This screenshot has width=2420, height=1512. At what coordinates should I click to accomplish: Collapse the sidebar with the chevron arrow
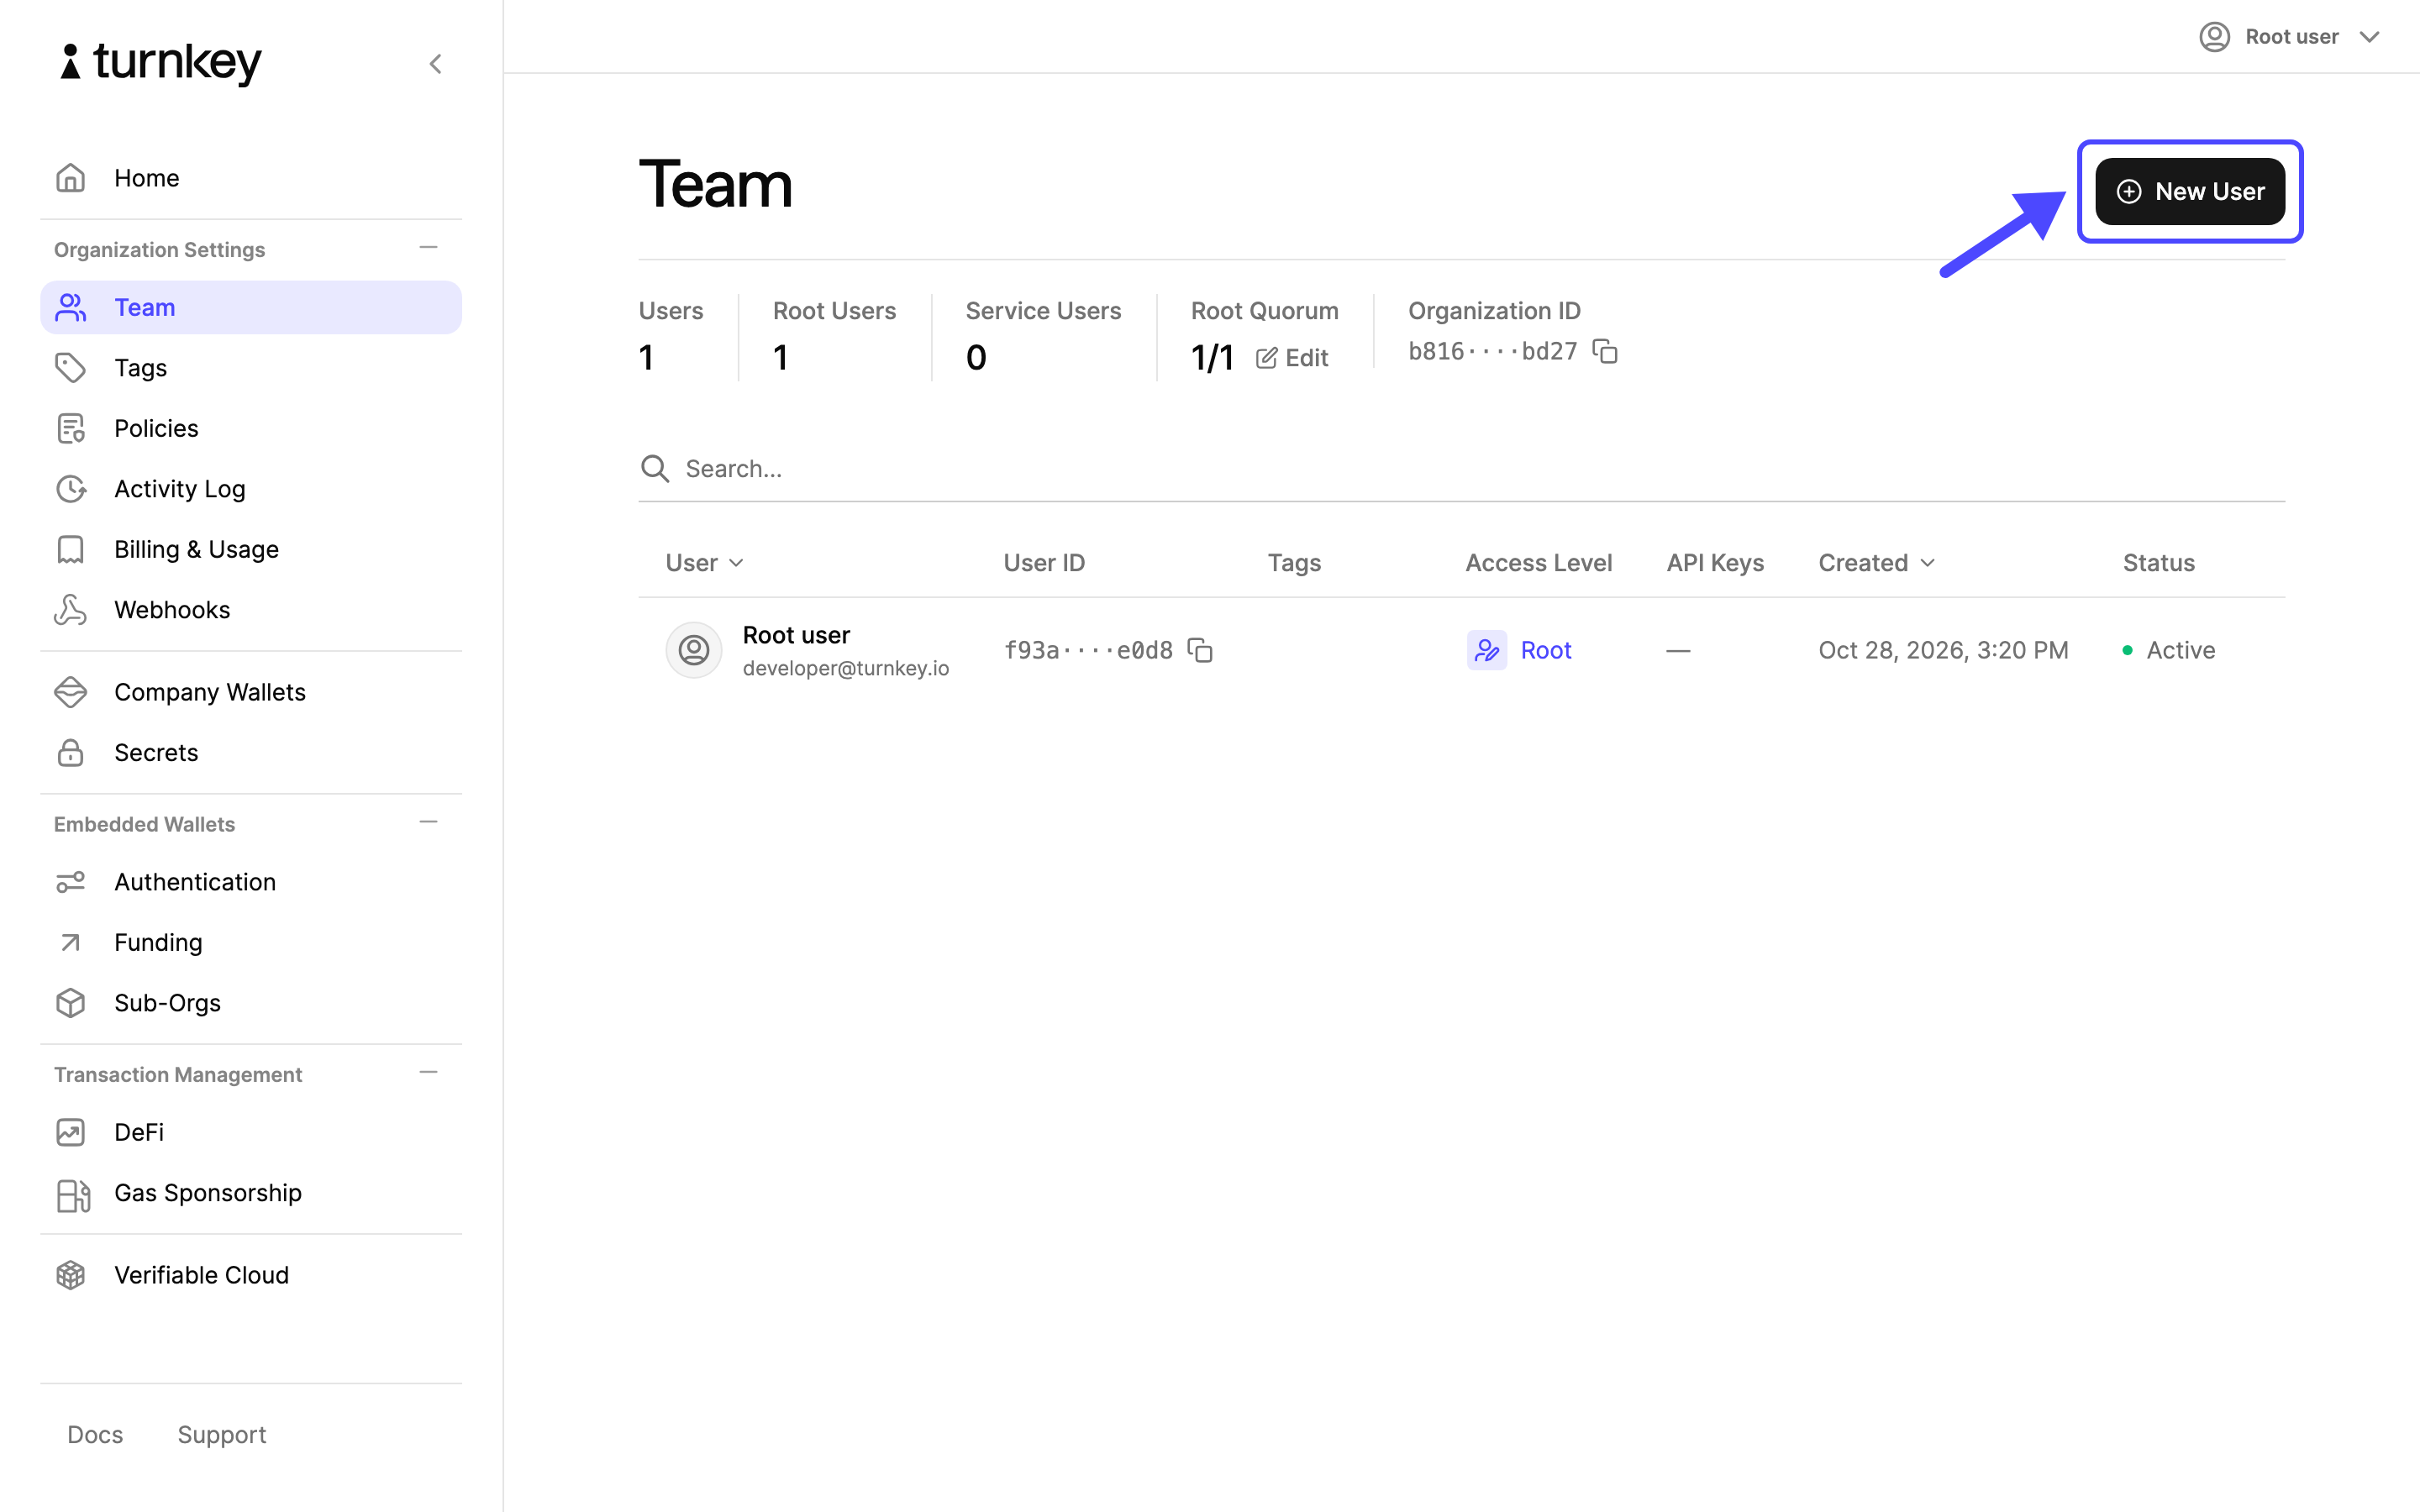click(x=435, y=64)
